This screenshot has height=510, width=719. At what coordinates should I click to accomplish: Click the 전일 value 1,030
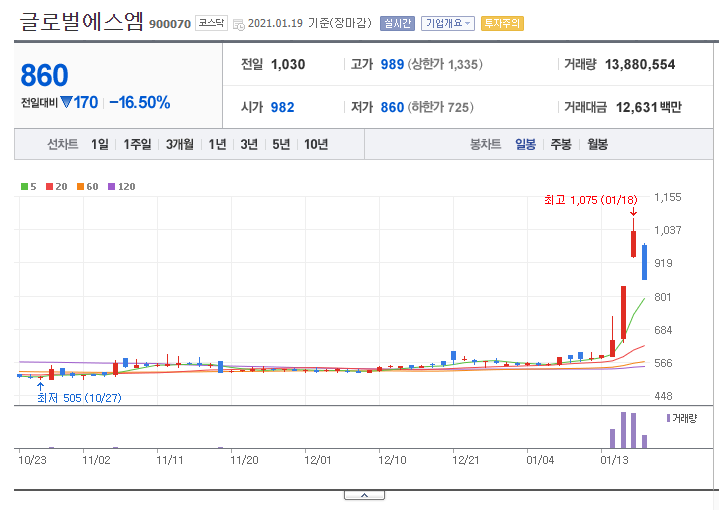[288, 65]
